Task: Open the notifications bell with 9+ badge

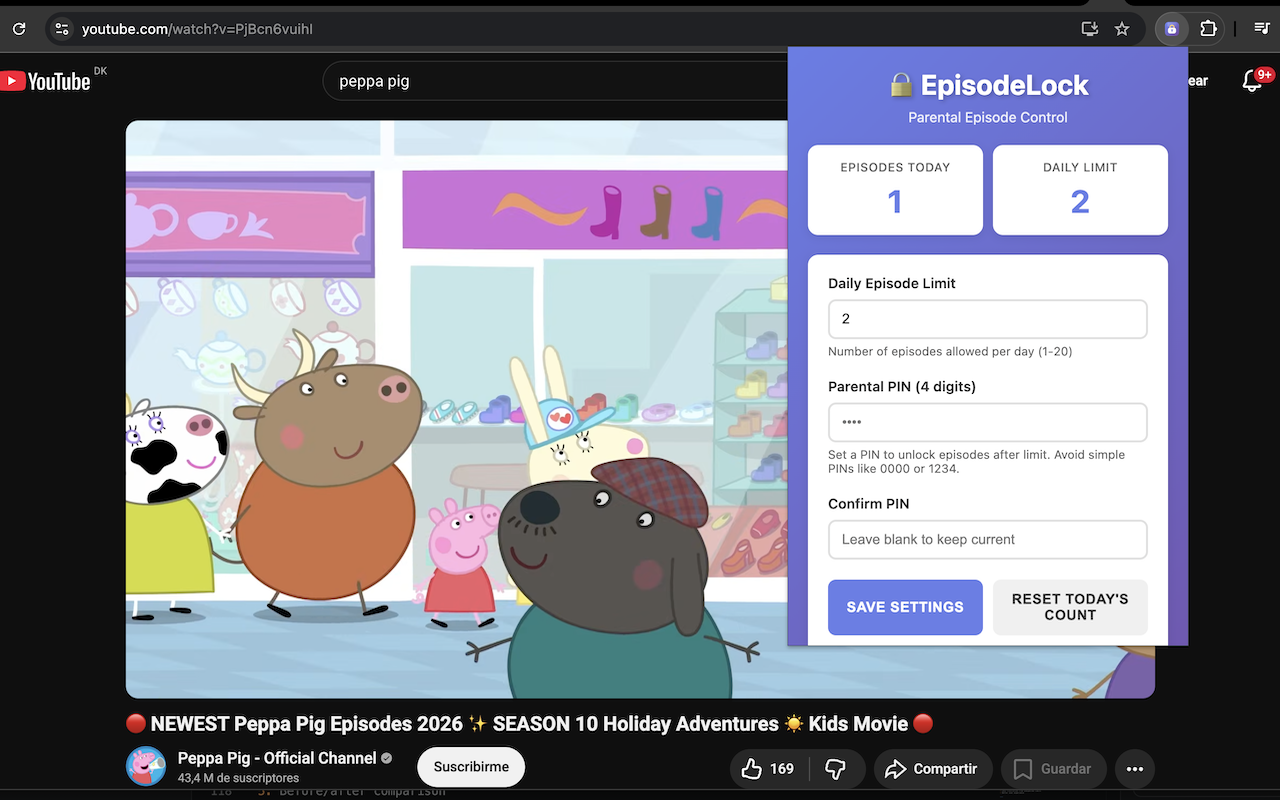Action: tap(1252, 80)
